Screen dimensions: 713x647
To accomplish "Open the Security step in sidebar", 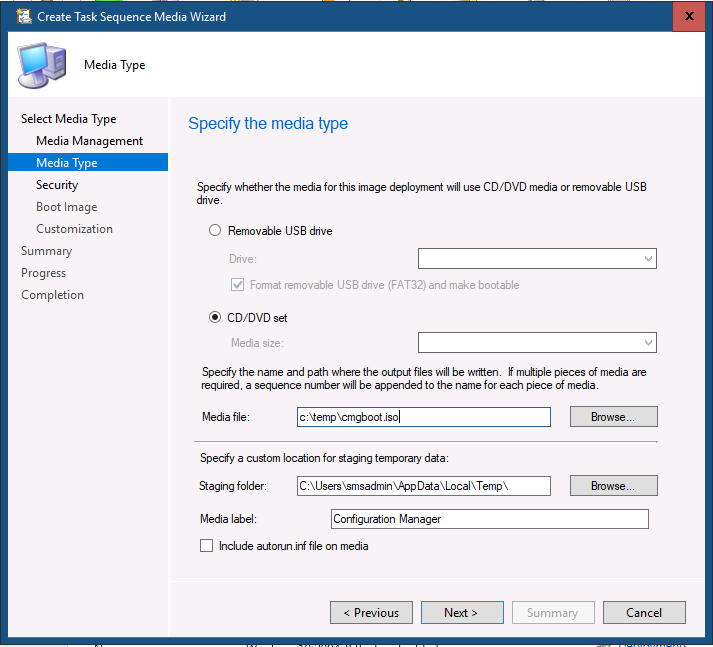I will pyautogui.click(x=57, y=185).
